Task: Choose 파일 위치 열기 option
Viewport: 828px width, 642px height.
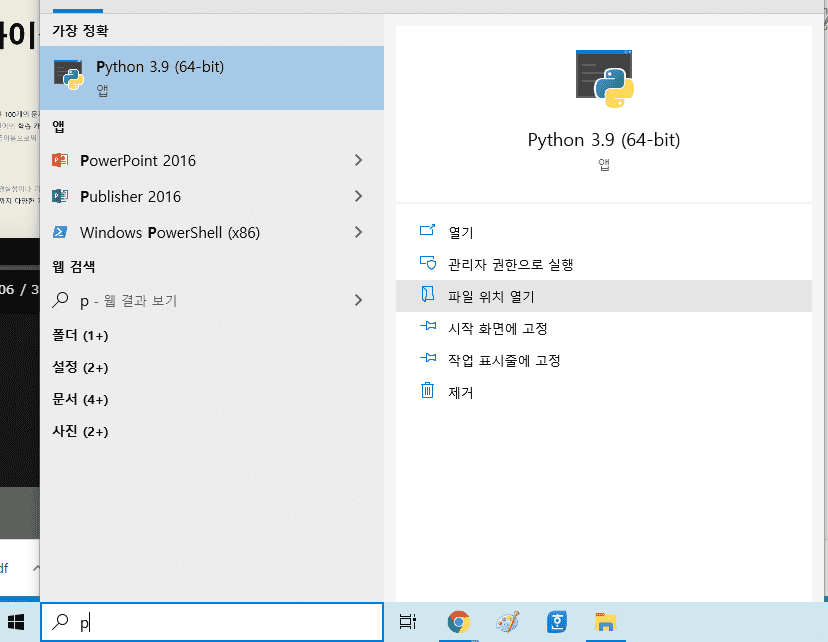Action: coord(604,296)
